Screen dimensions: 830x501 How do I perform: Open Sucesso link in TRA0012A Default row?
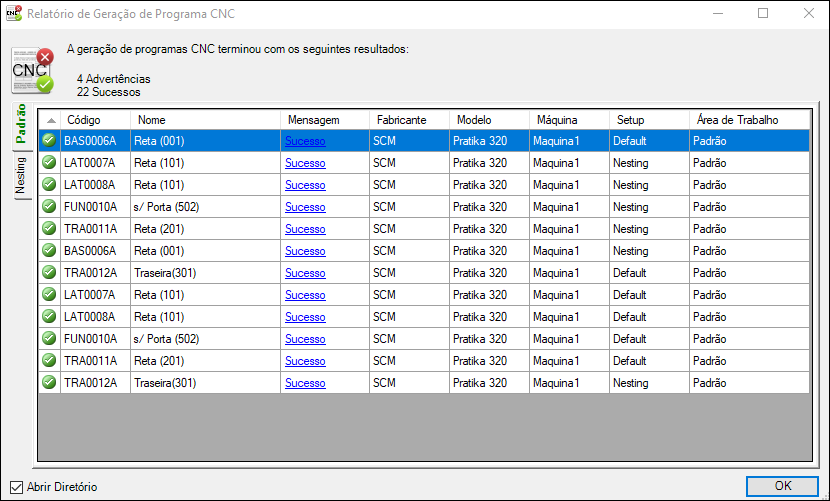click(x=305, y=273)
